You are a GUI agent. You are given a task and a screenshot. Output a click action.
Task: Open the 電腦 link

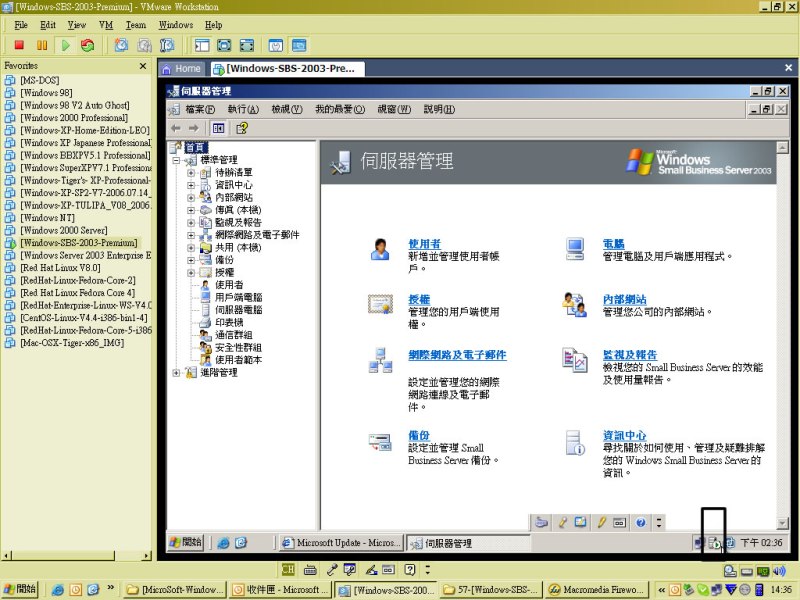point(614,244)
